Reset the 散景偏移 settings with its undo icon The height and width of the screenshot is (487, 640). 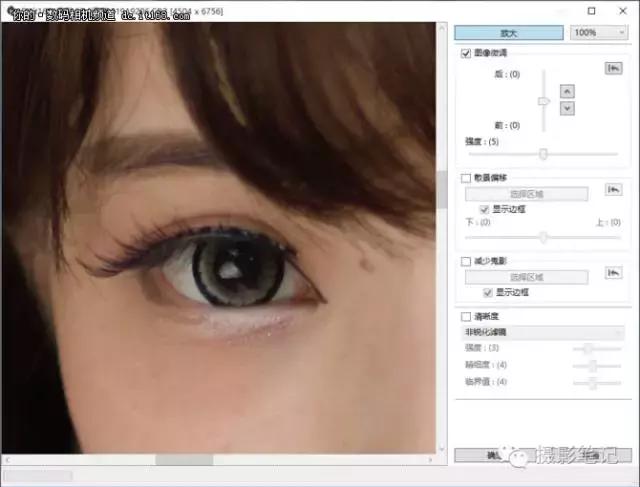click(613, 190)
